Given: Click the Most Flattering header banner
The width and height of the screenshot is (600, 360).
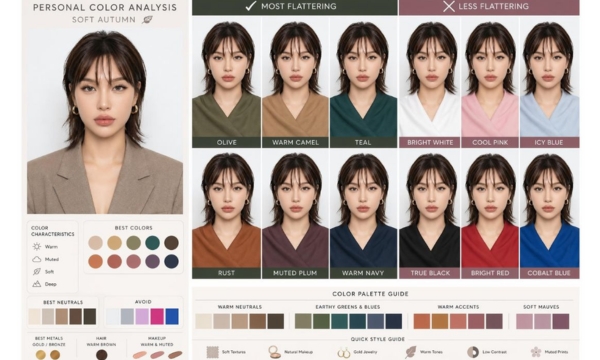Looking at the screenshot, I should pos(295,7).
